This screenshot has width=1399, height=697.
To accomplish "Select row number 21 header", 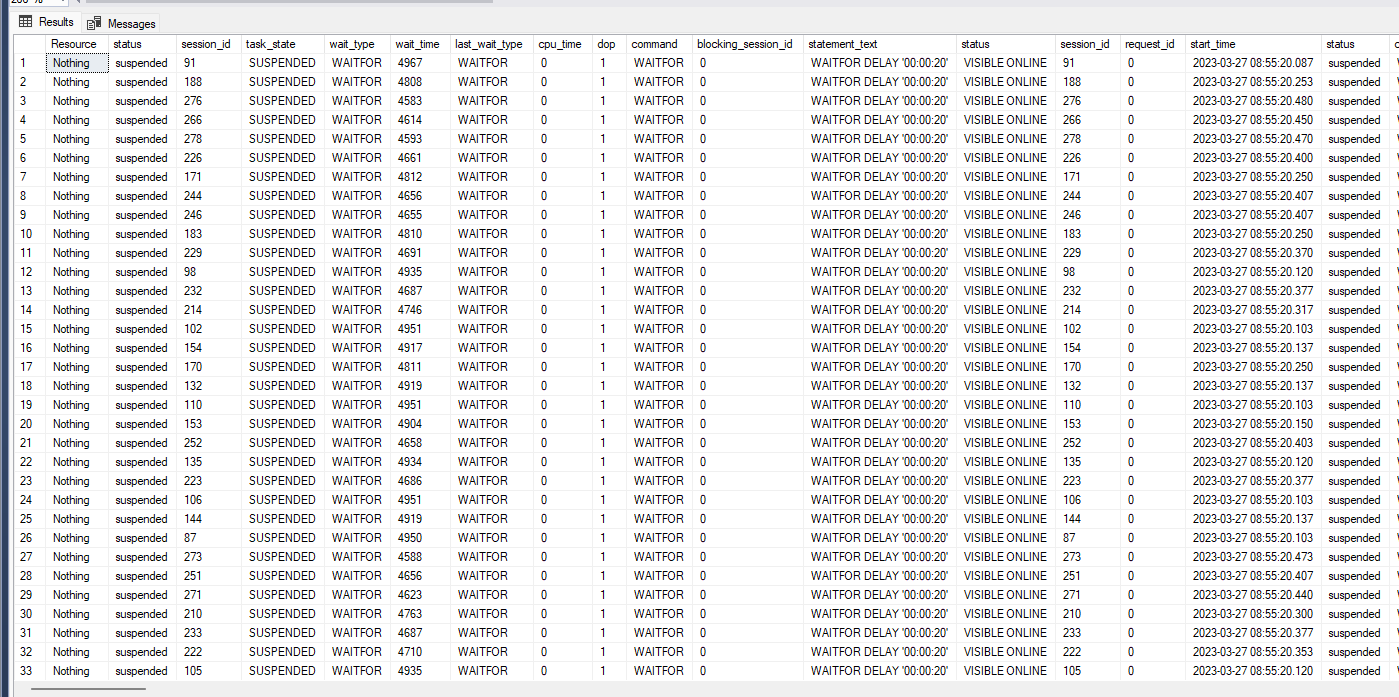I will 30,443.
